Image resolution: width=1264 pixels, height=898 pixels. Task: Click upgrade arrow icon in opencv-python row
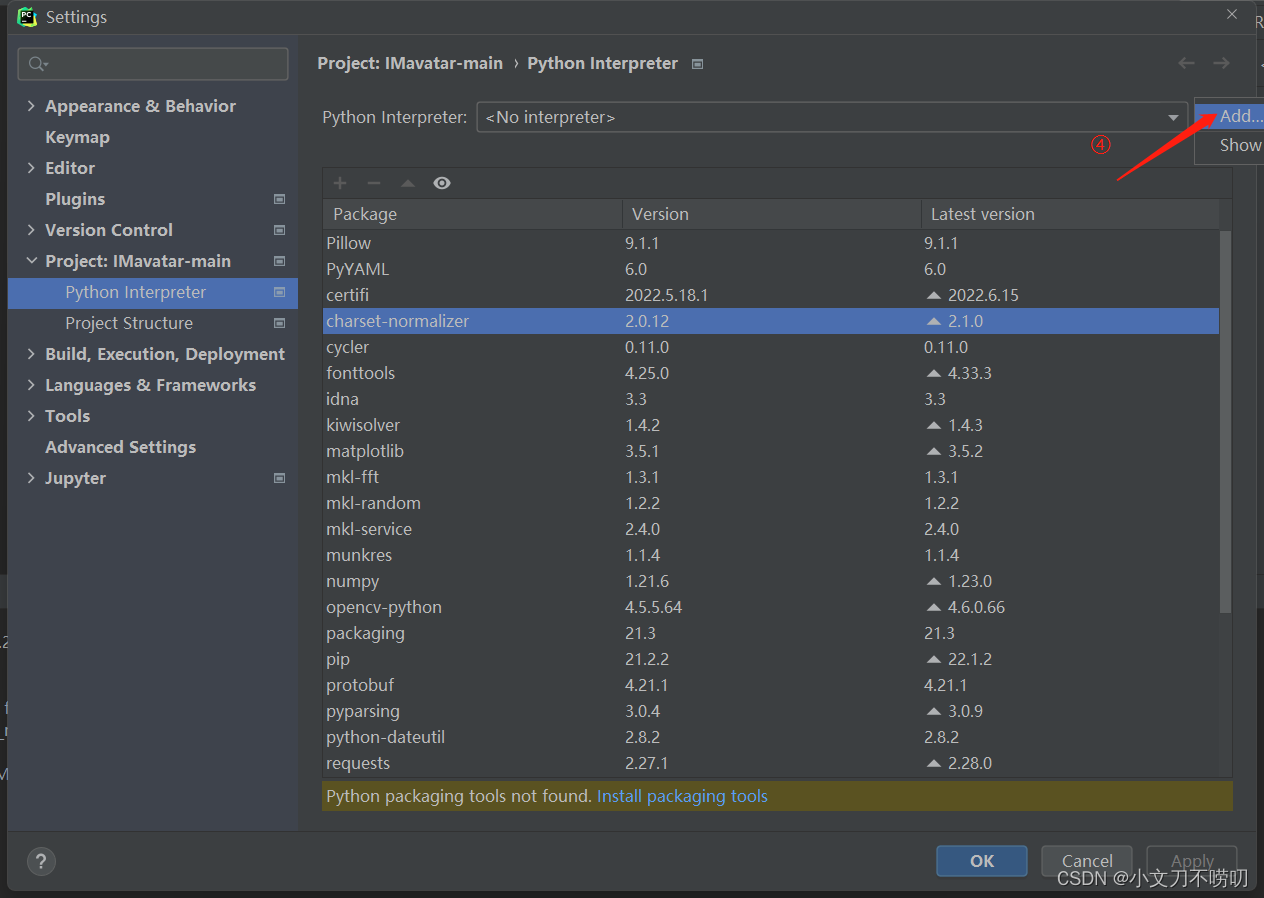[934, 608]
